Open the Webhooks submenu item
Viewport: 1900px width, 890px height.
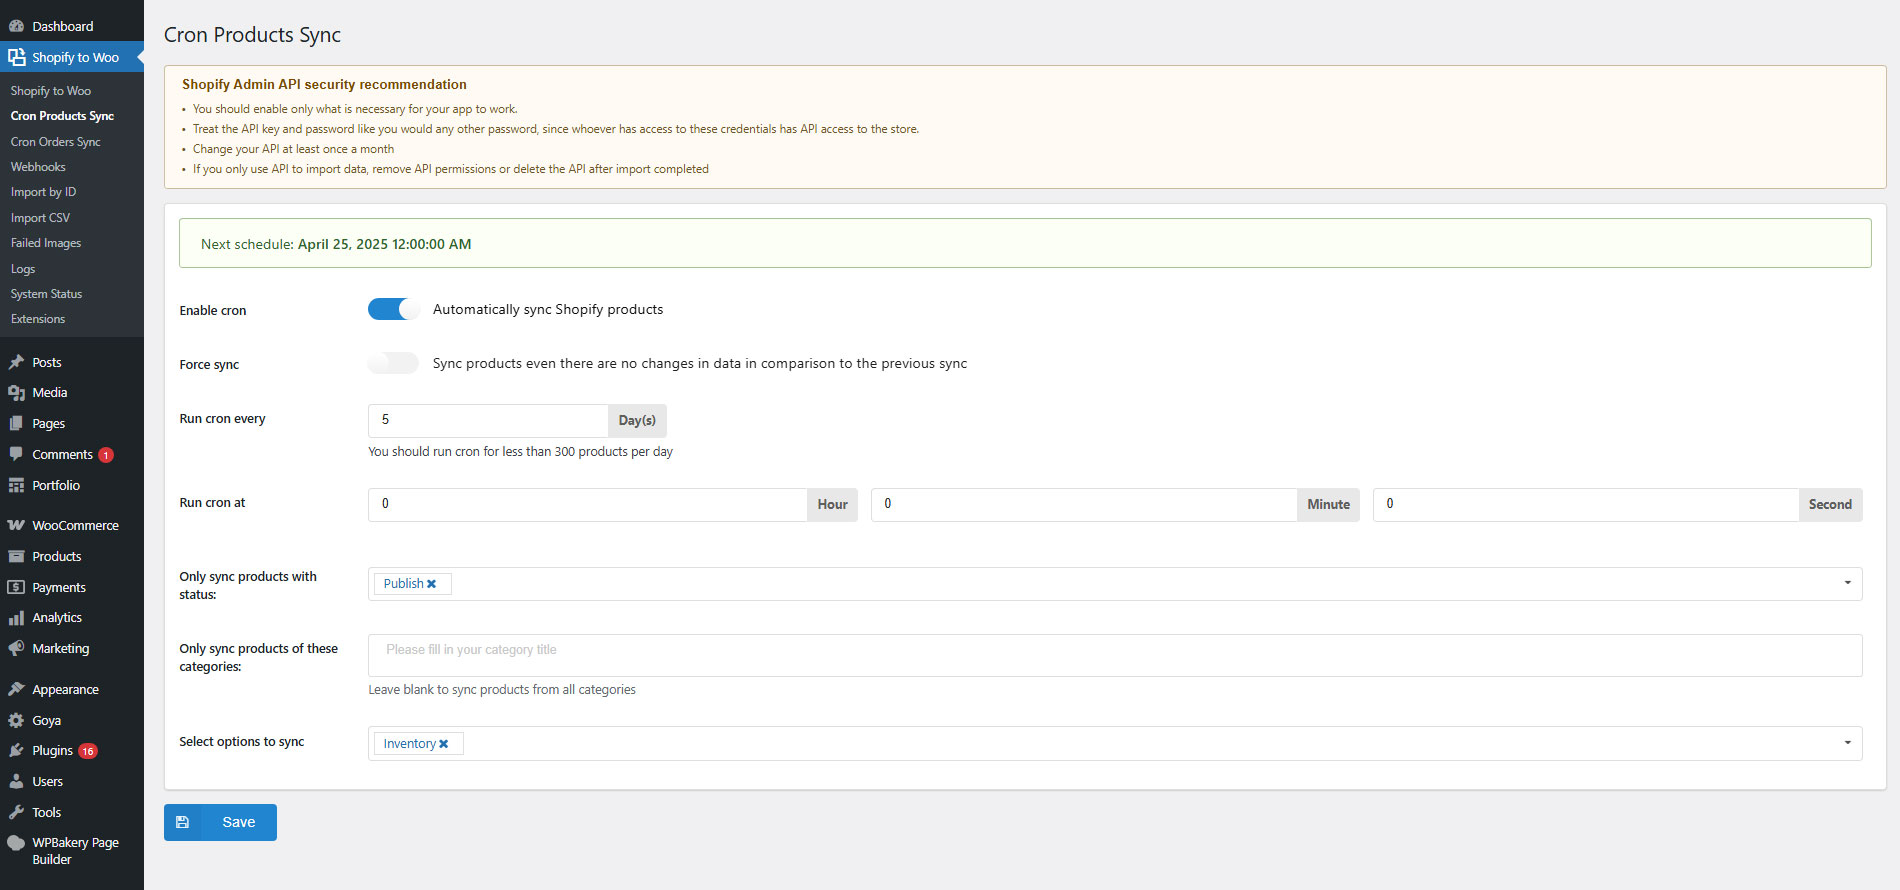pyautogui.click(x=38, y=167)
